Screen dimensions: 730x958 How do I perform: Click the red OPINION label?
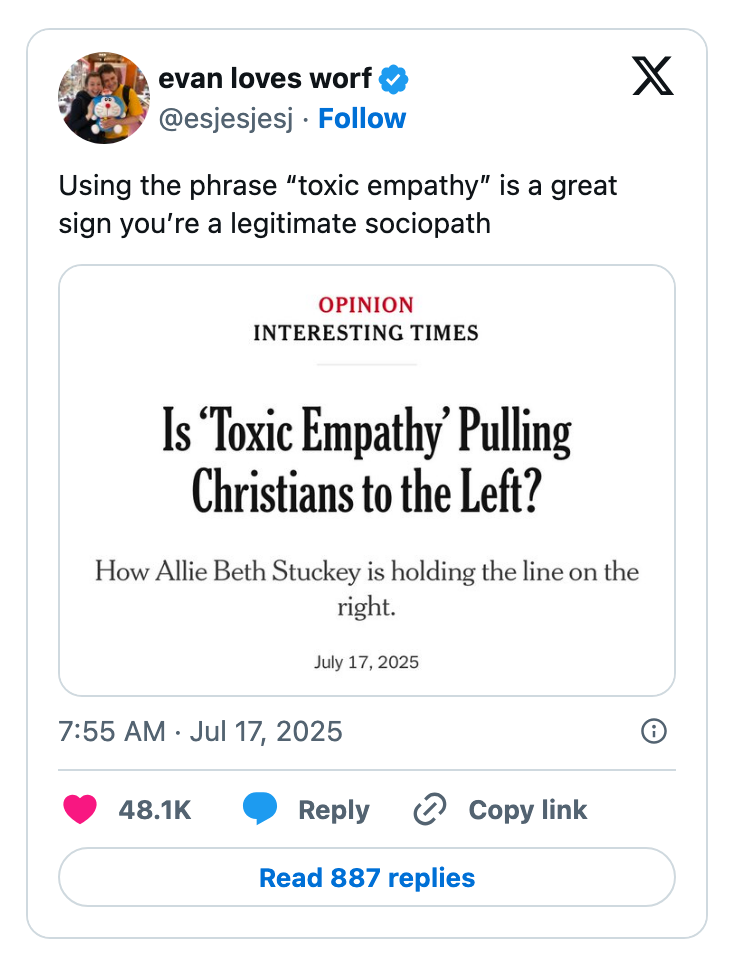coord(366,305)
